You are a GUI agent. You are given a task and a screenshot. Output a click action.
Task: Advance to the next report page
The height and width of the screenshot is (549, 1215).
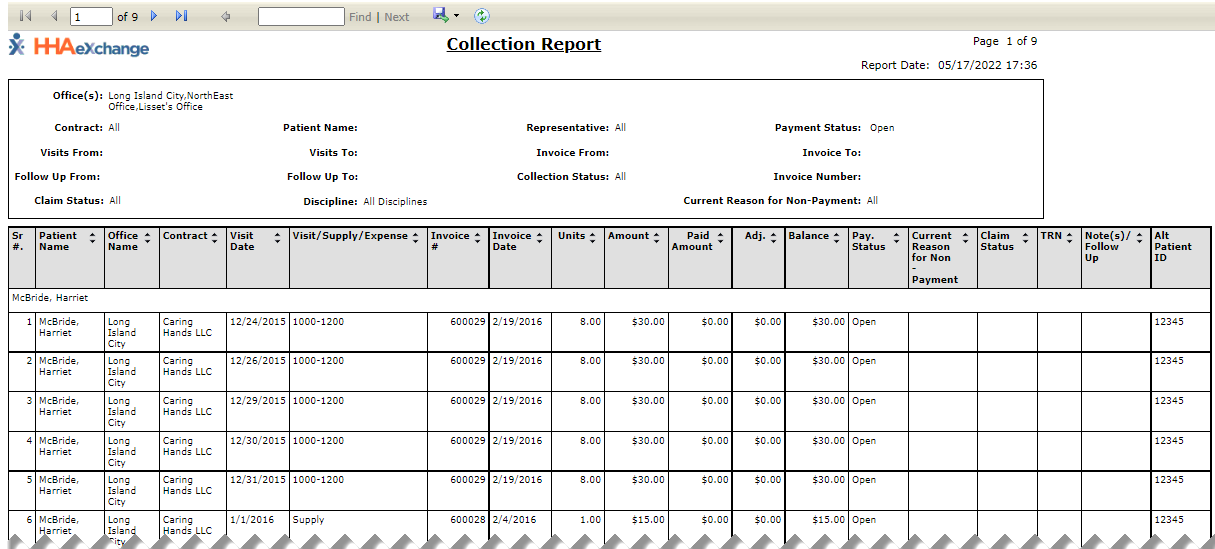click(154, 16)
